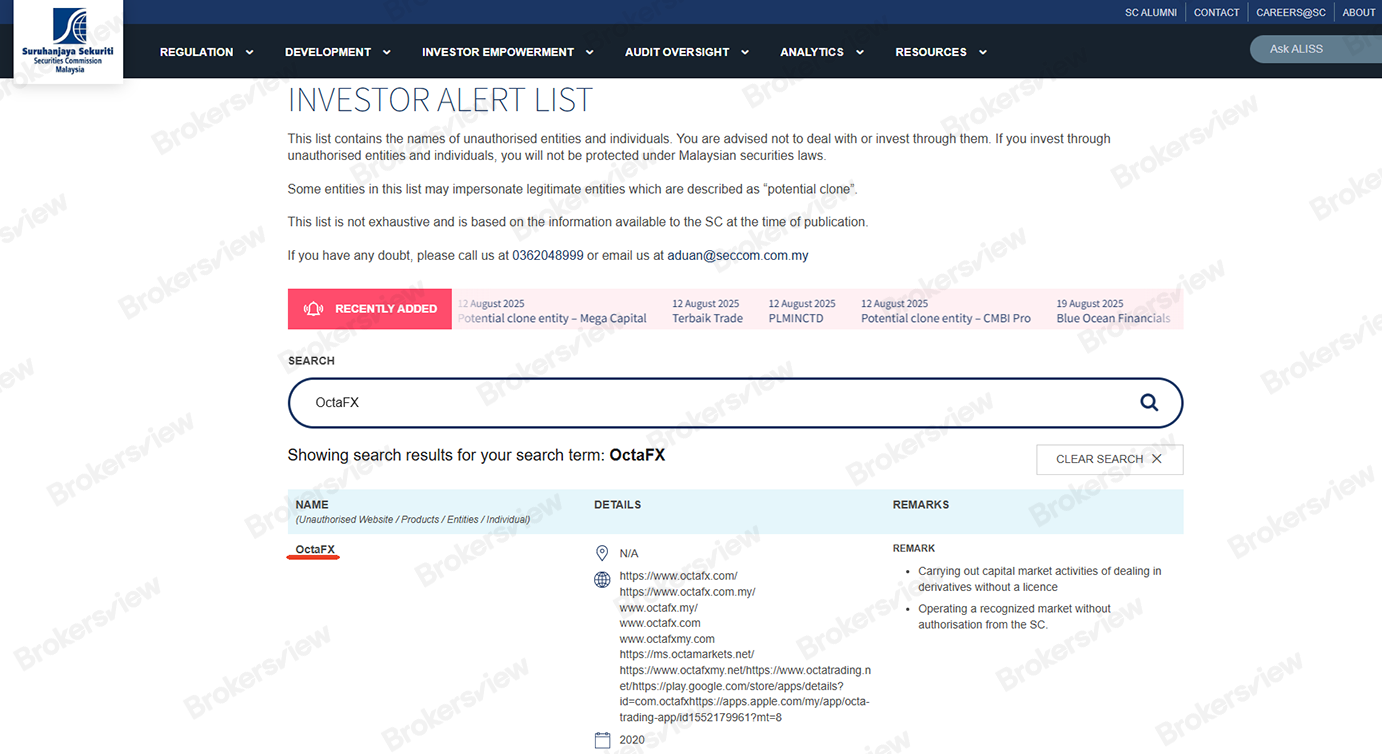Select the PLMINCTD ticker entry
The width and height of the screenshot is (1382, 754).
[802, 311]
